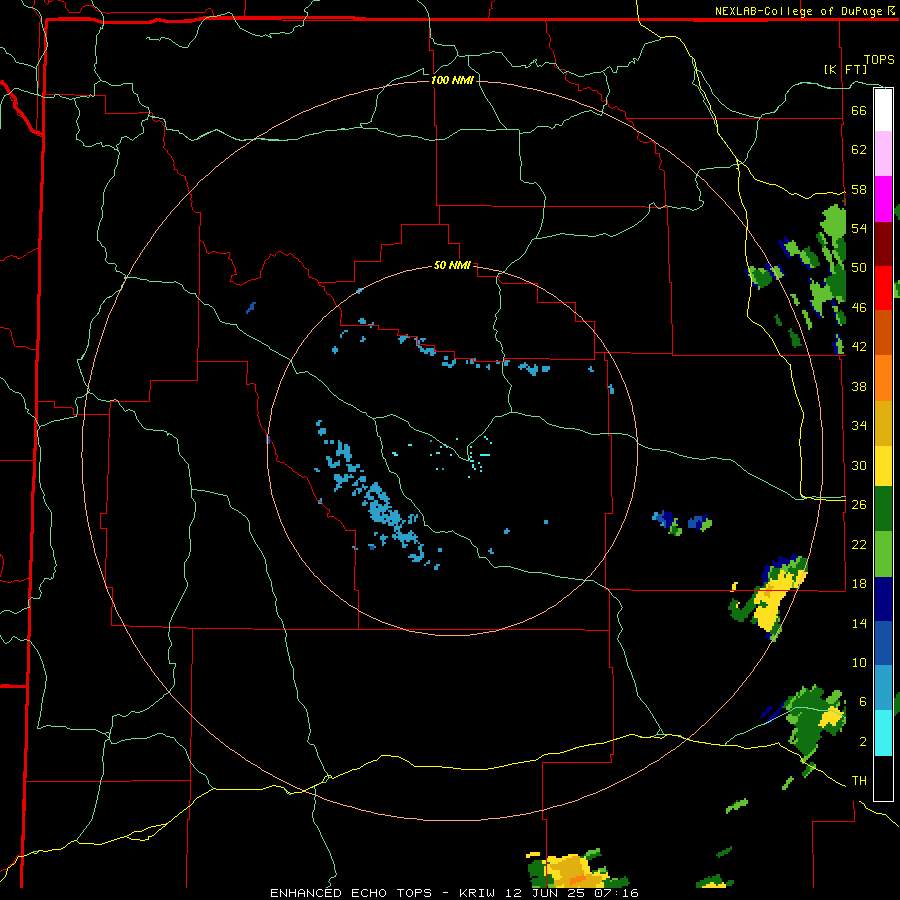The image size is (900, 900).
Task: Click the "2" legend value
Action: coord(863,741)
